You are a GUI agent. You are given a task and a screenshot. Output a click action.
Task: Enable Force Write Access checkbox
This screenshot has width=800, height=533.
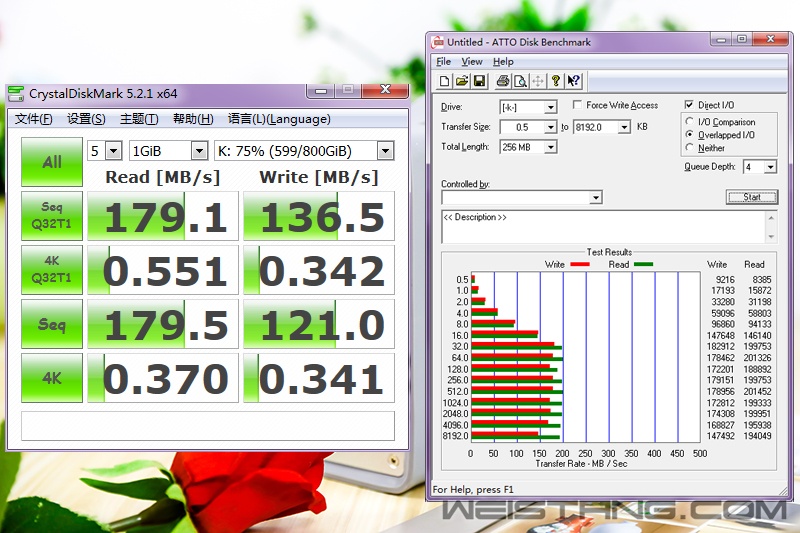click(x=577, y=105)
